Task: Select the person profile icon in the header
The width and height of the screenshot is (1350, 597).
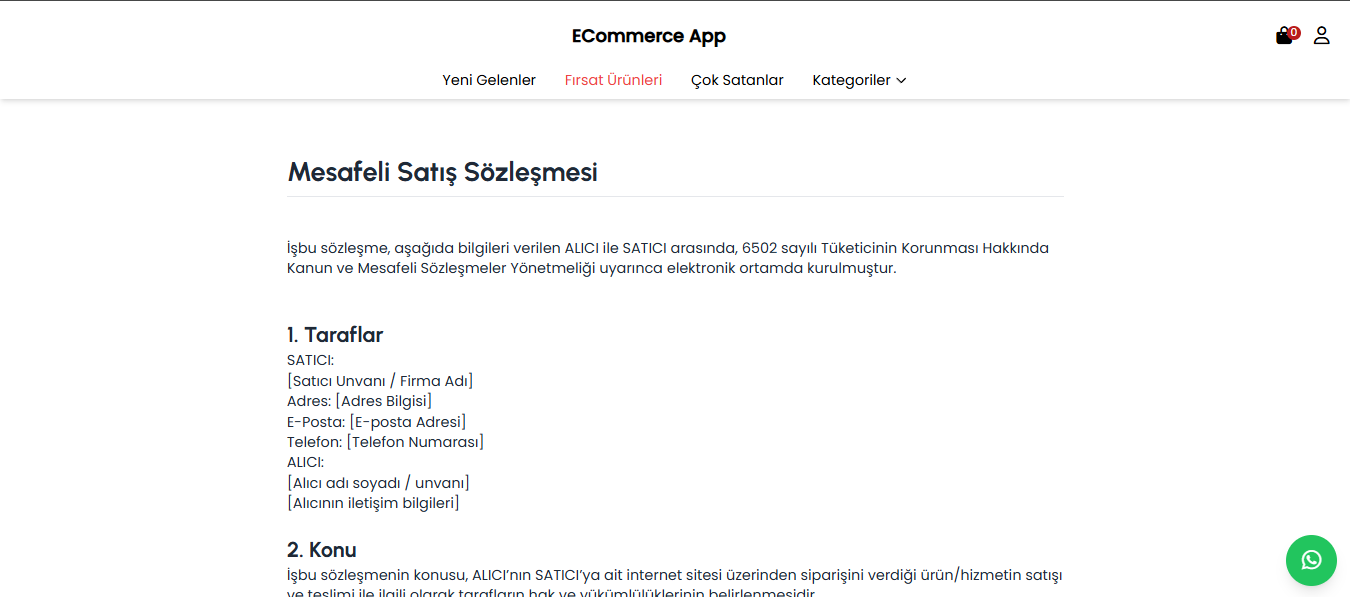Action: tap(1322, 35)
